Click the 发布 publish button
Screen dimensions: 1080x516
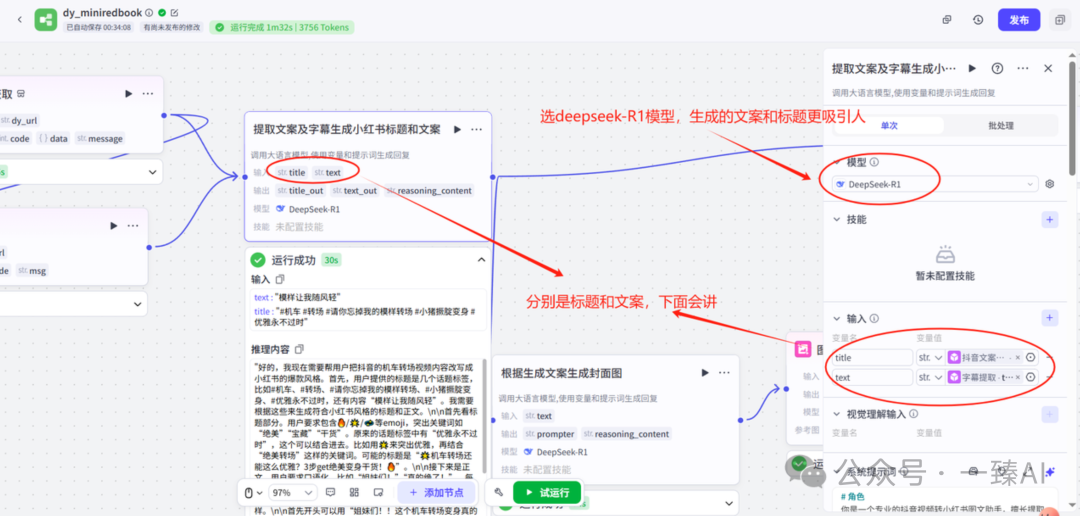pyautogui.click(x=1019, y=20)
